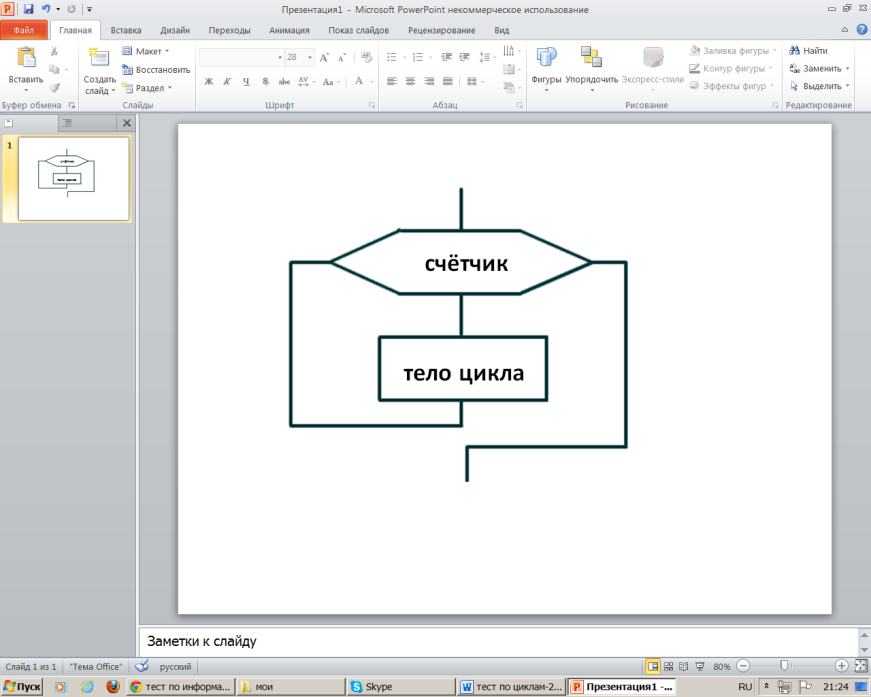Screen dimensions: 871x697
Task: Click the Создать слайд icon
Action: click(99, 57)
